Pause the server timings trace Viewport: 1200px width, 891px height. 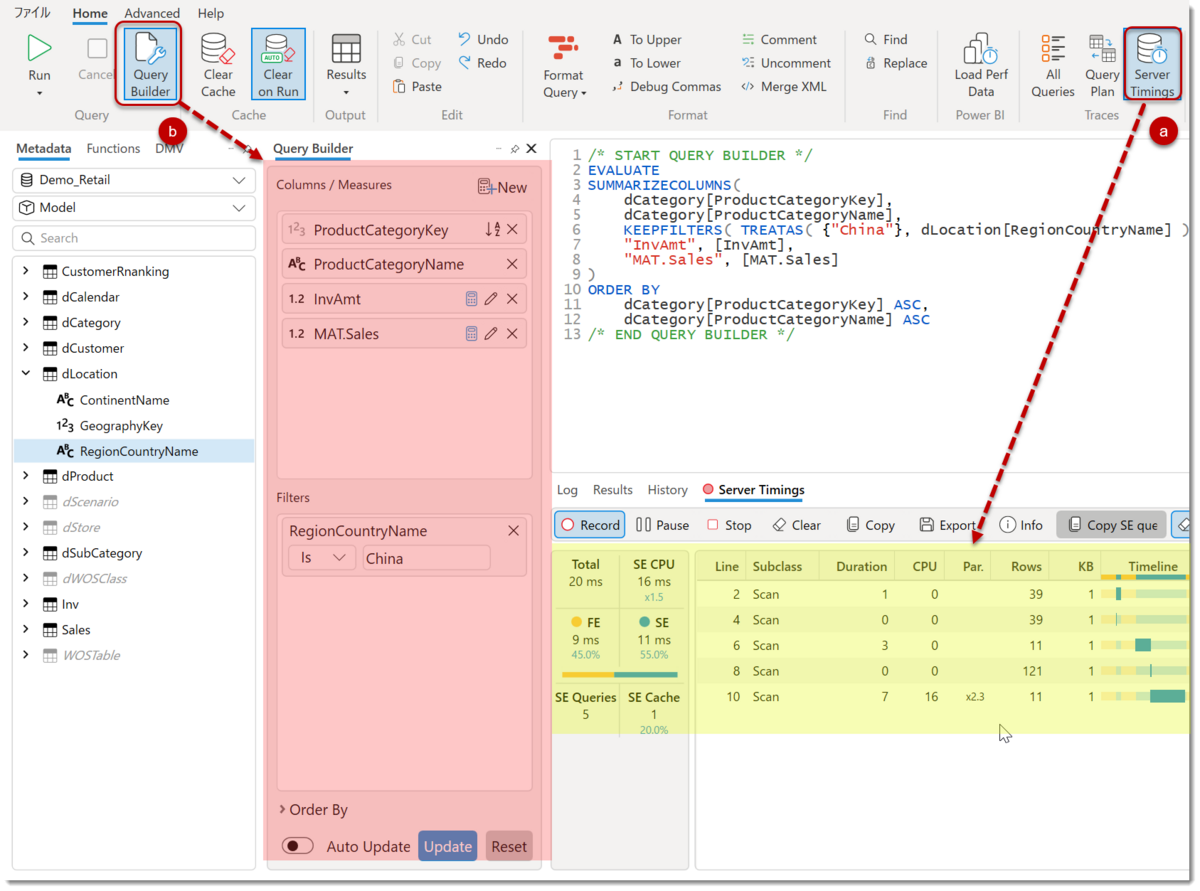(662, 525)
